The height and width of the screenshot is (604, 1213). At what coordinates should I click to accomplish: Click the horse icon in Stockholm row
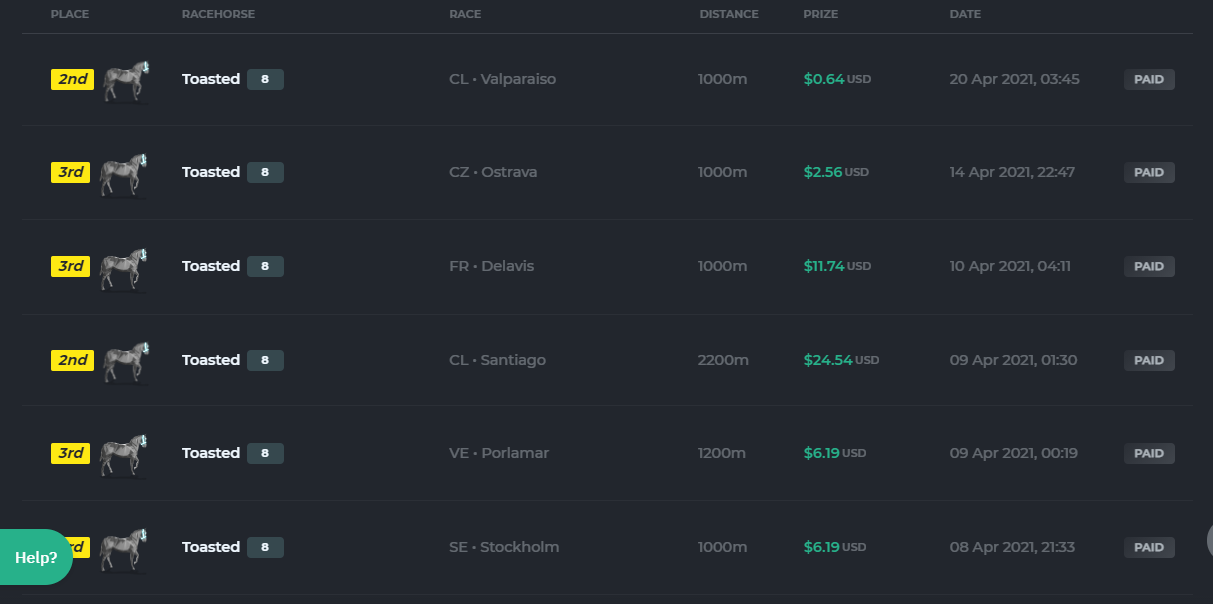[x=125, y=549]
